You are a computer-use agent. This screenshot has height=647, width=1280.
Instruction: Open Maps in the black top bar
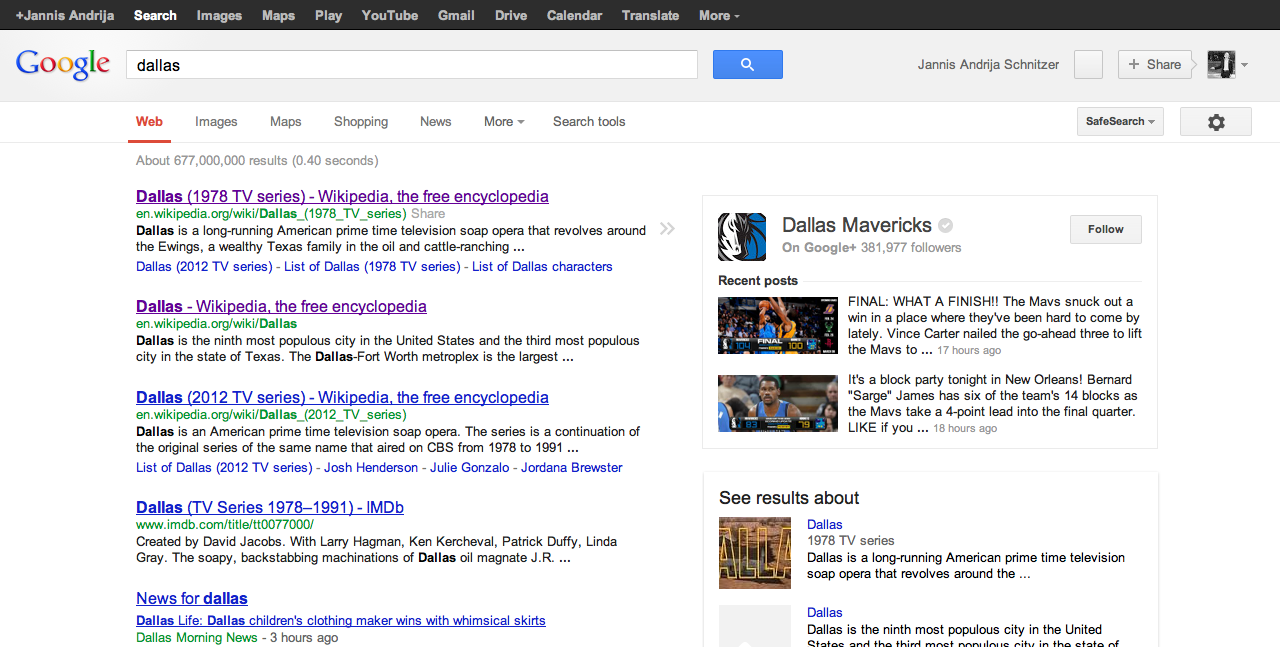coord(278,15)
